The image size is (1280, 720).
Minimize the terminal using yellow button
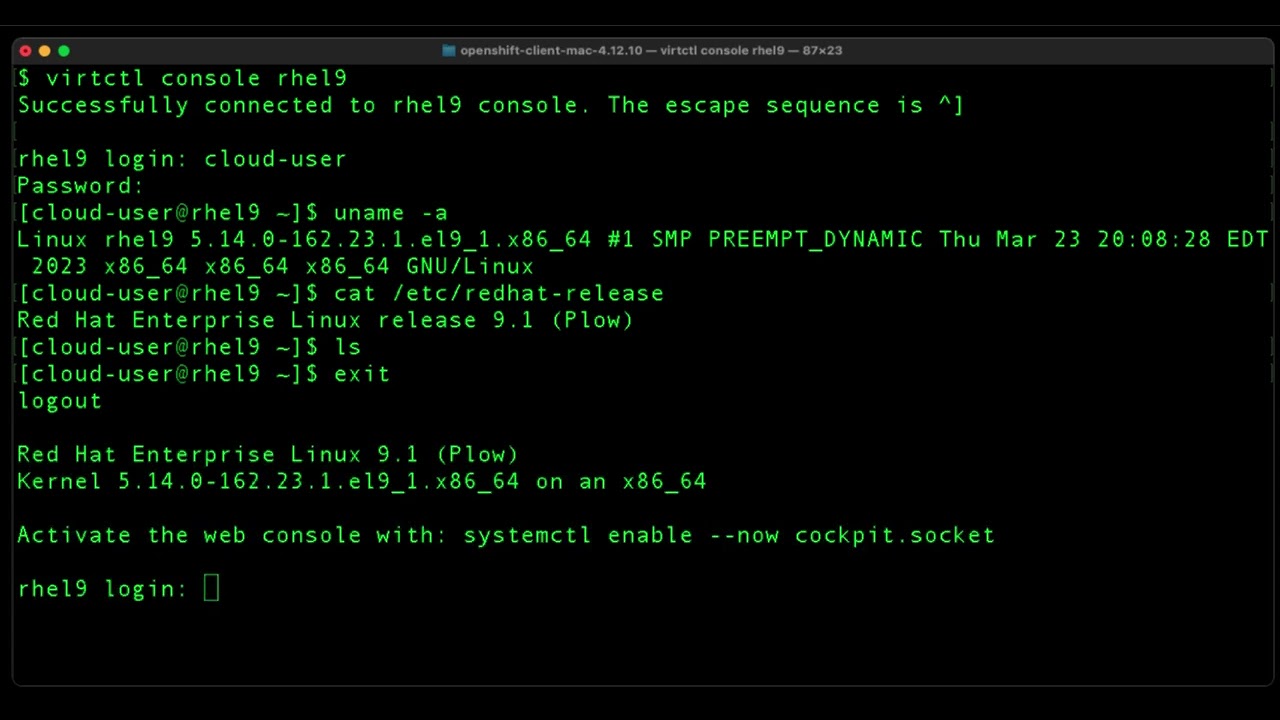tap(44, 51)
